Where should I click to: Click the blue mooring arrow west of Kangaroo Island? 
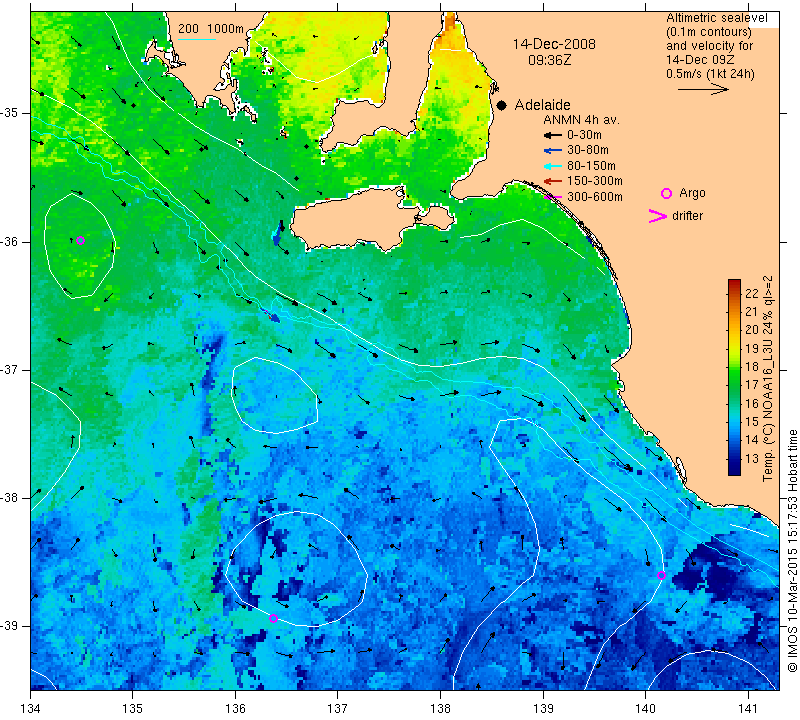tap(278, 233)
